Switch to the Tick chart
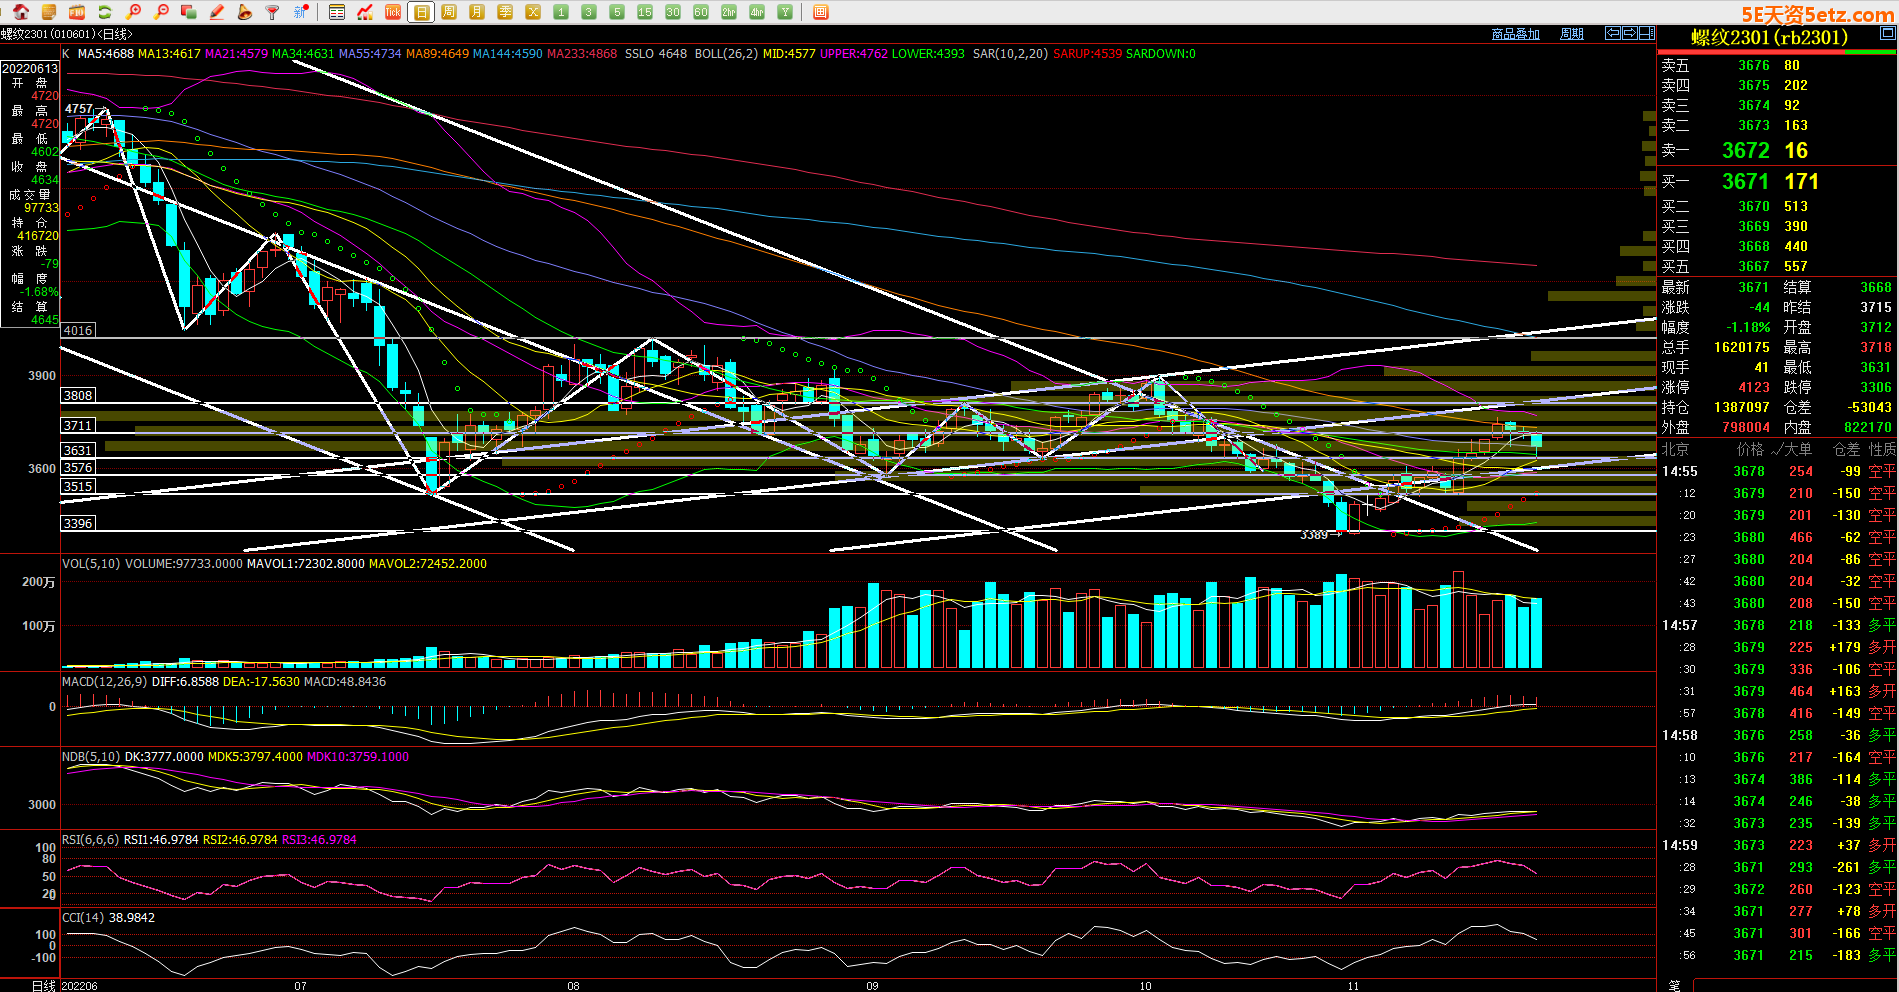This screenshot has height=992, width=1899. (393, 12)
